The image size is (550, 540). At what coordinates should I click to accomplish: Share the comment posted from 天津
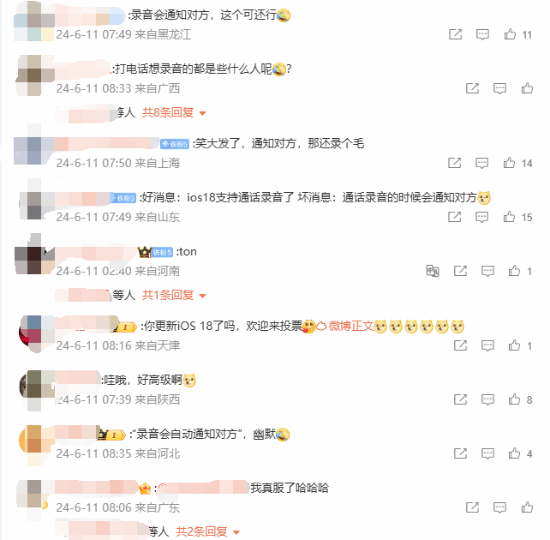[460, 346]
